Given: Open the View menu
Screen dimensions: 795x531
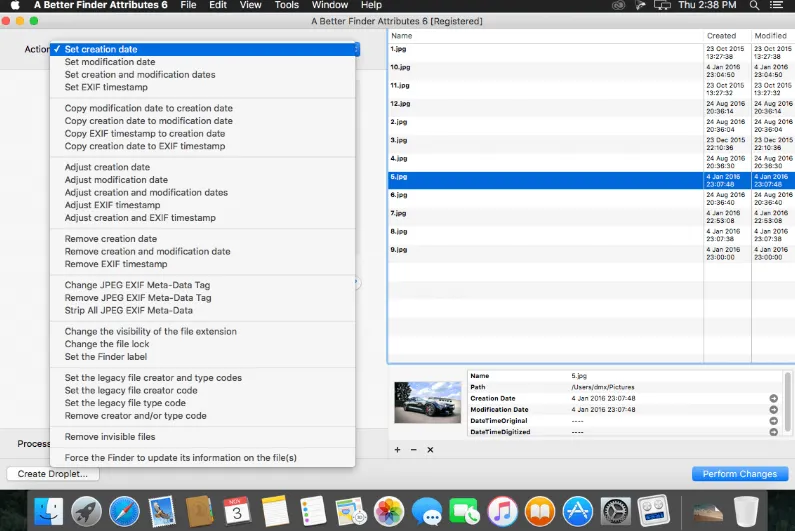Looking at the screenshot, I should point(250,6).
